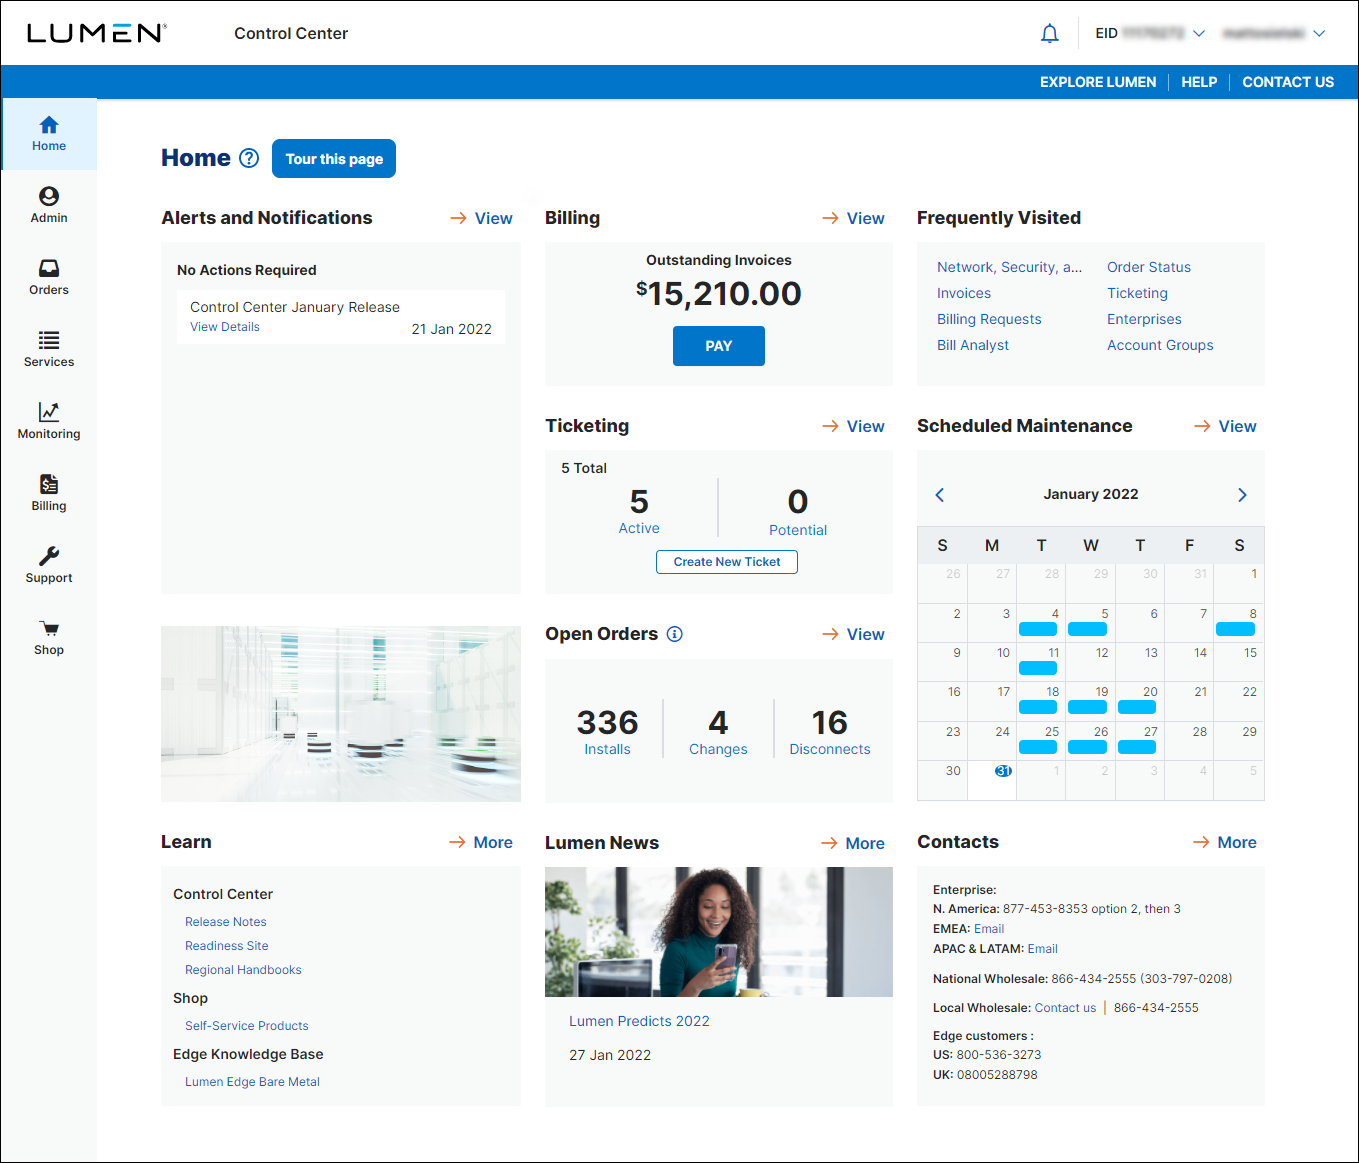Open View Details for January Release

(x=225, y=327)
